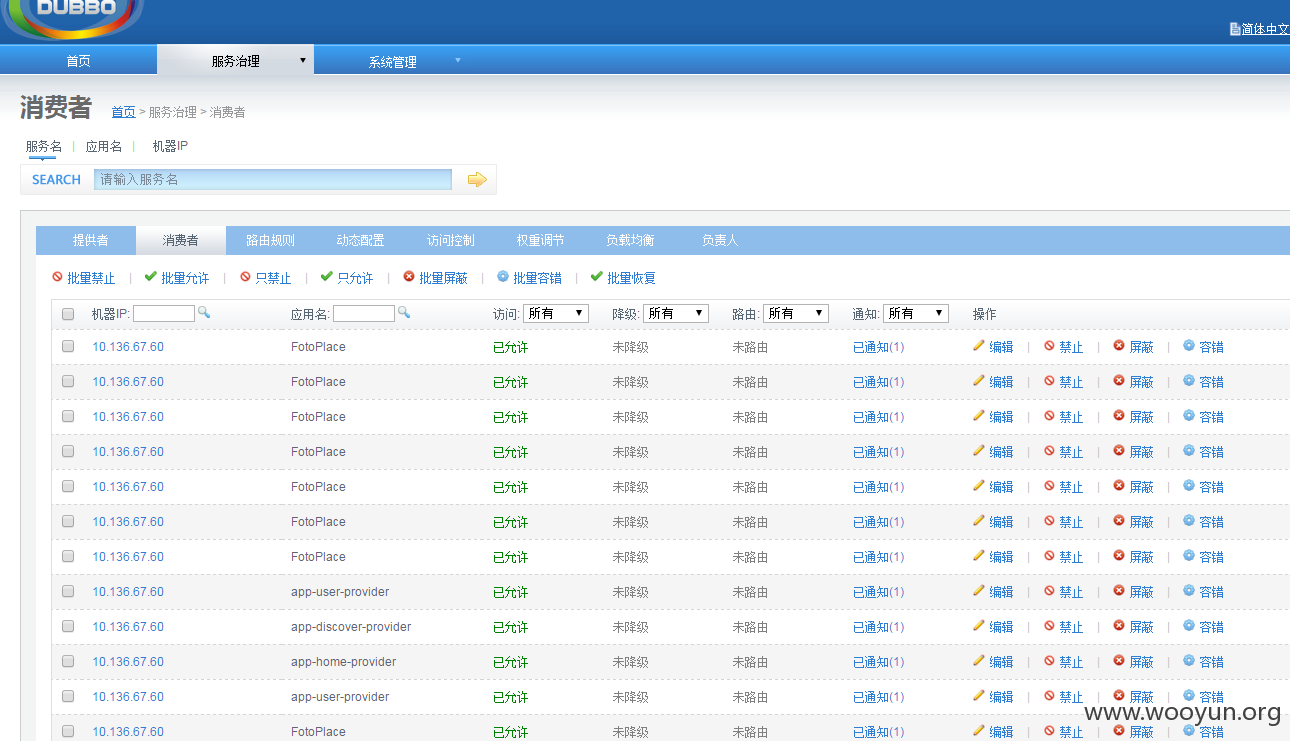Open 系统管理 navigation menu
This screenshot has height=741, width=1290.
pyautogui.click(x=392, y=62)
